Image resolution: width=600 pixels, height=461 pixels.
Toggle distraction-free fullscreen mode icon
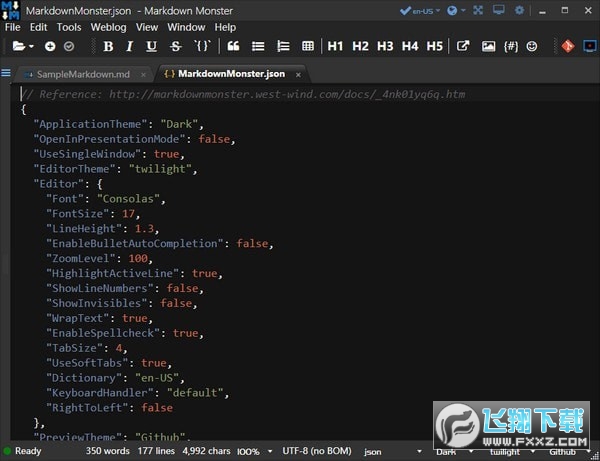478,10
